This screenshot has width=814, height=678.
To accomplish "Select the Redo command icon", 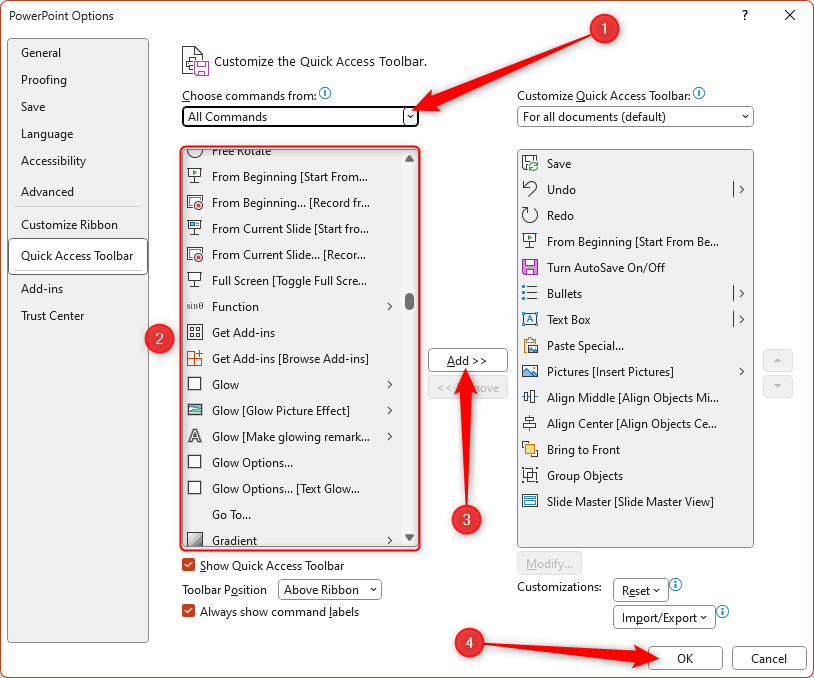I will [x=530, y=215].
